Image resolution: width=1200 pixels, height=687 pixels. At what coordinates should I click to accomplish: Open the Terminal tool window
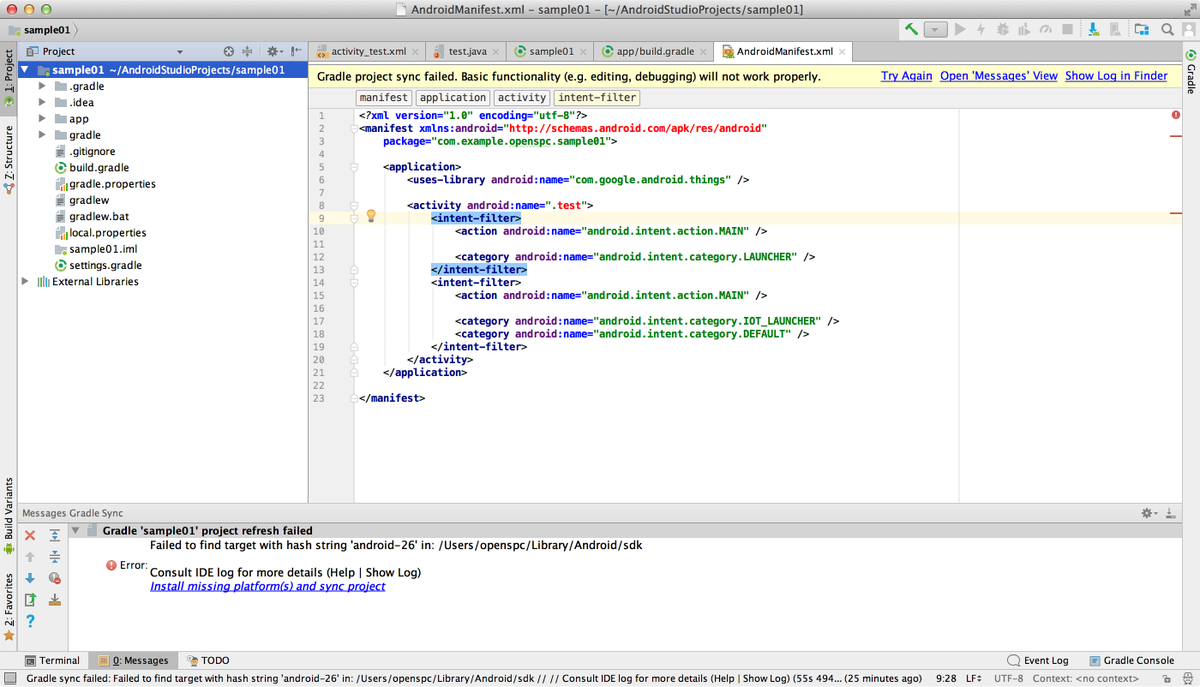pyautogui.click(x=52, y=660)
